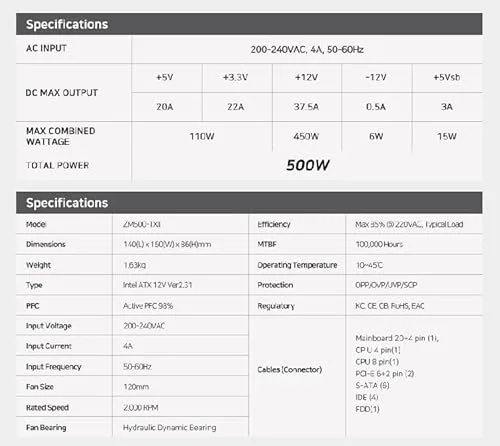
Task: Select the '+3.3V' column header
Action: pyautogui.click(x=235, y=77)
